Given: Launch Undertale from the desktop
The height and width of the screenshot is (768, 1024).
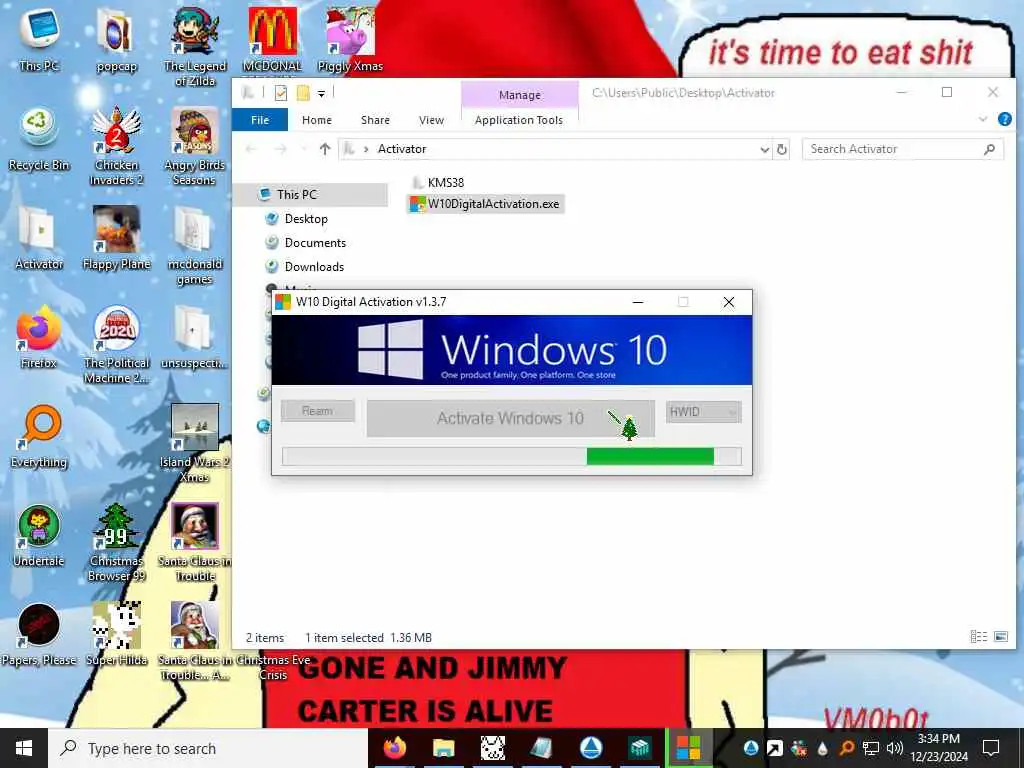Looking at the screenshot, I should coord(39,536).
